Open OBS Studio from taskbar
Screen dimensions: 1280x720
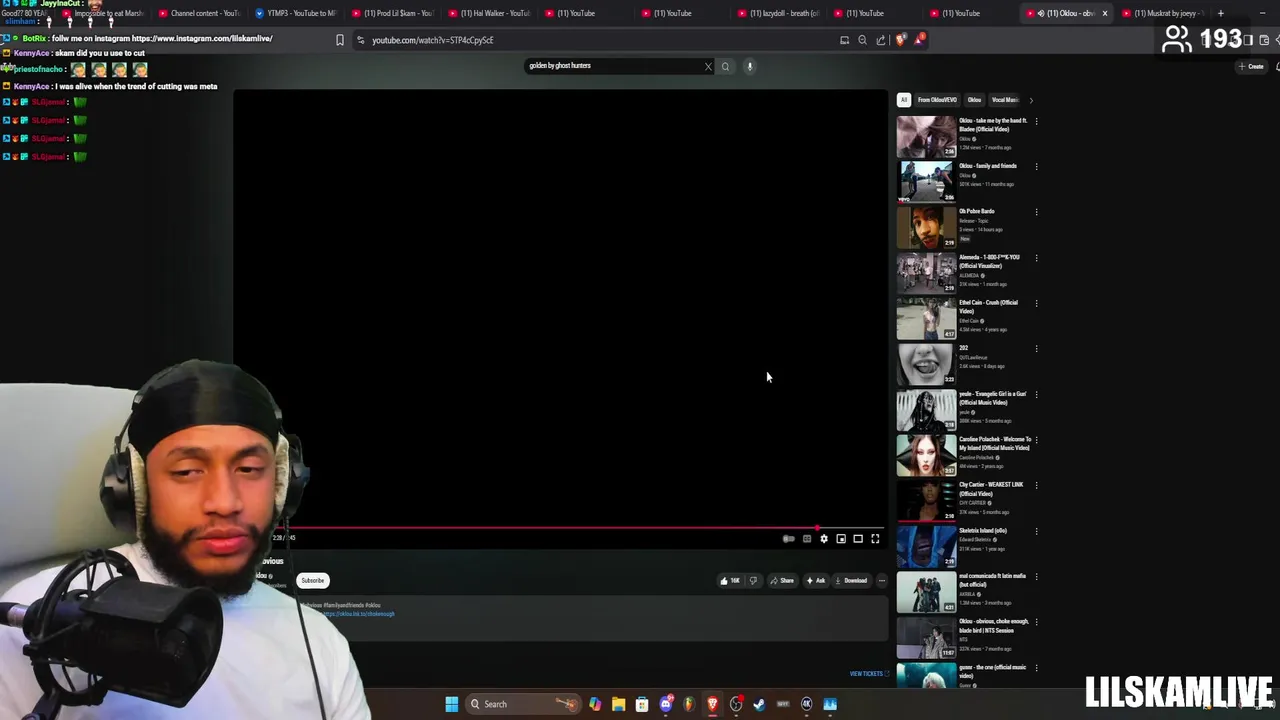coord(736,704)
